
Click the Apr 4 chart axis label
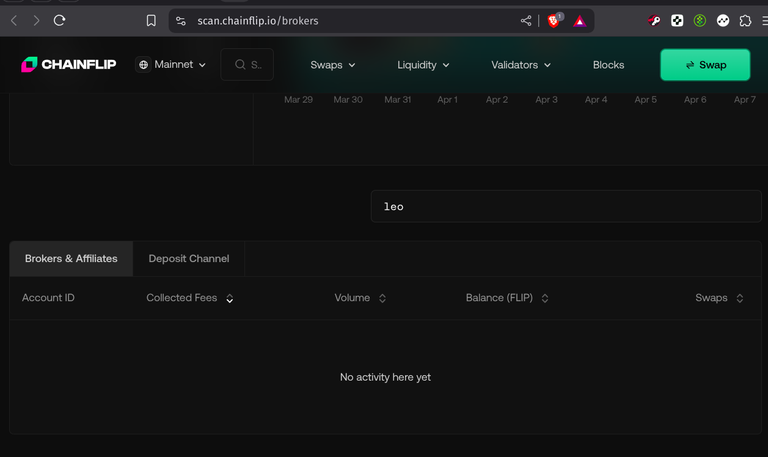coord(596,99)
